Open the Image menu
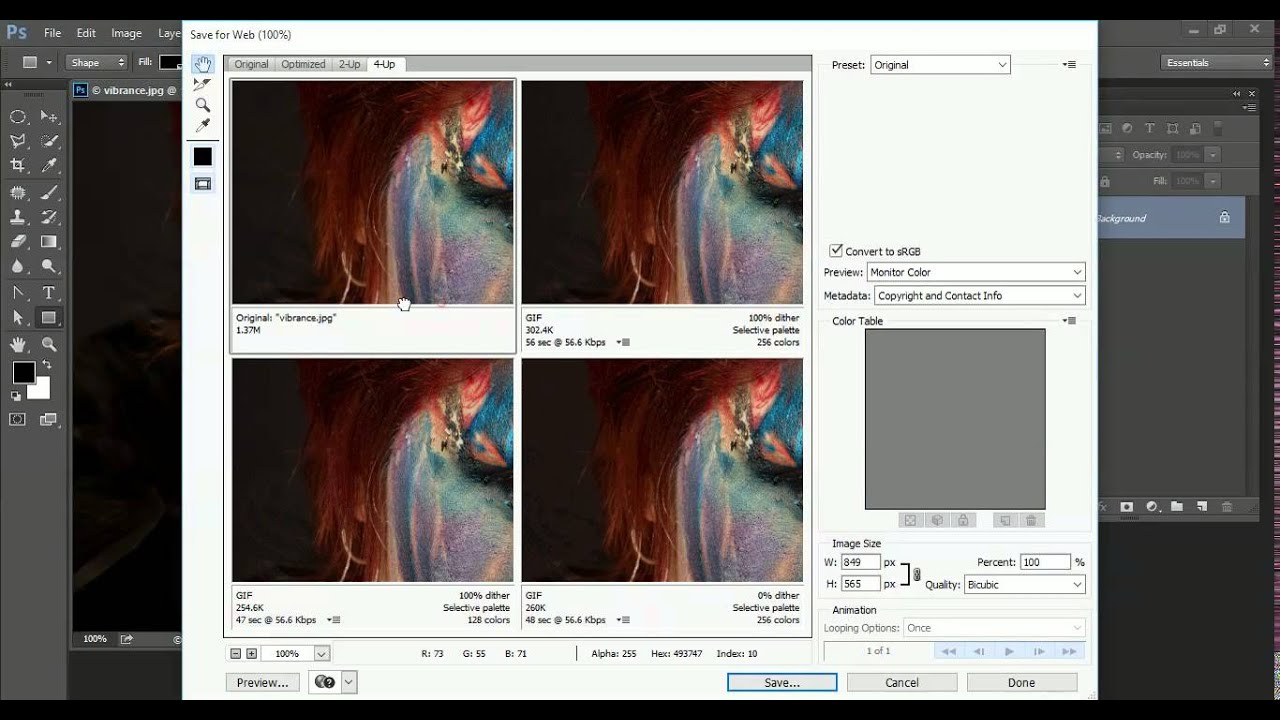The image size is (1280, 720). 126,33
